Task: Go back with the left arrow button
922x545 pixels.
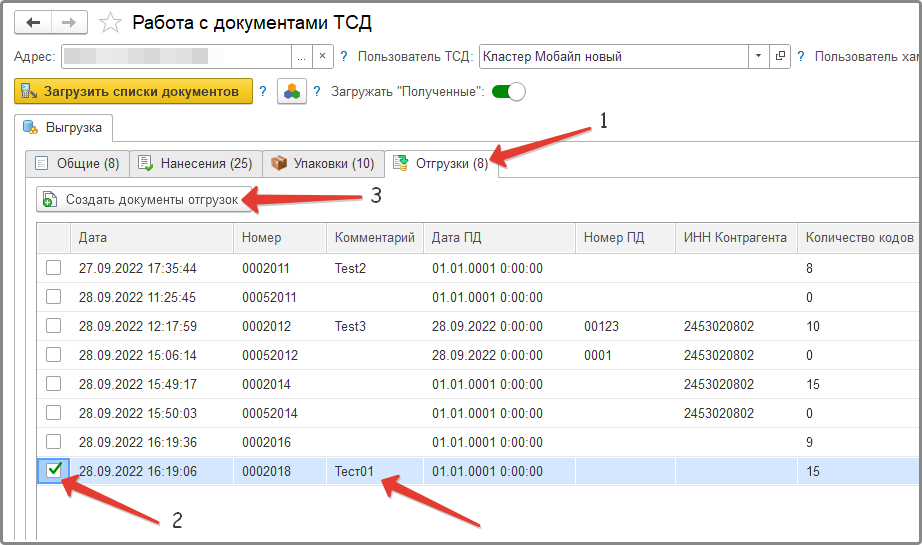Action: tap(33, 23)
